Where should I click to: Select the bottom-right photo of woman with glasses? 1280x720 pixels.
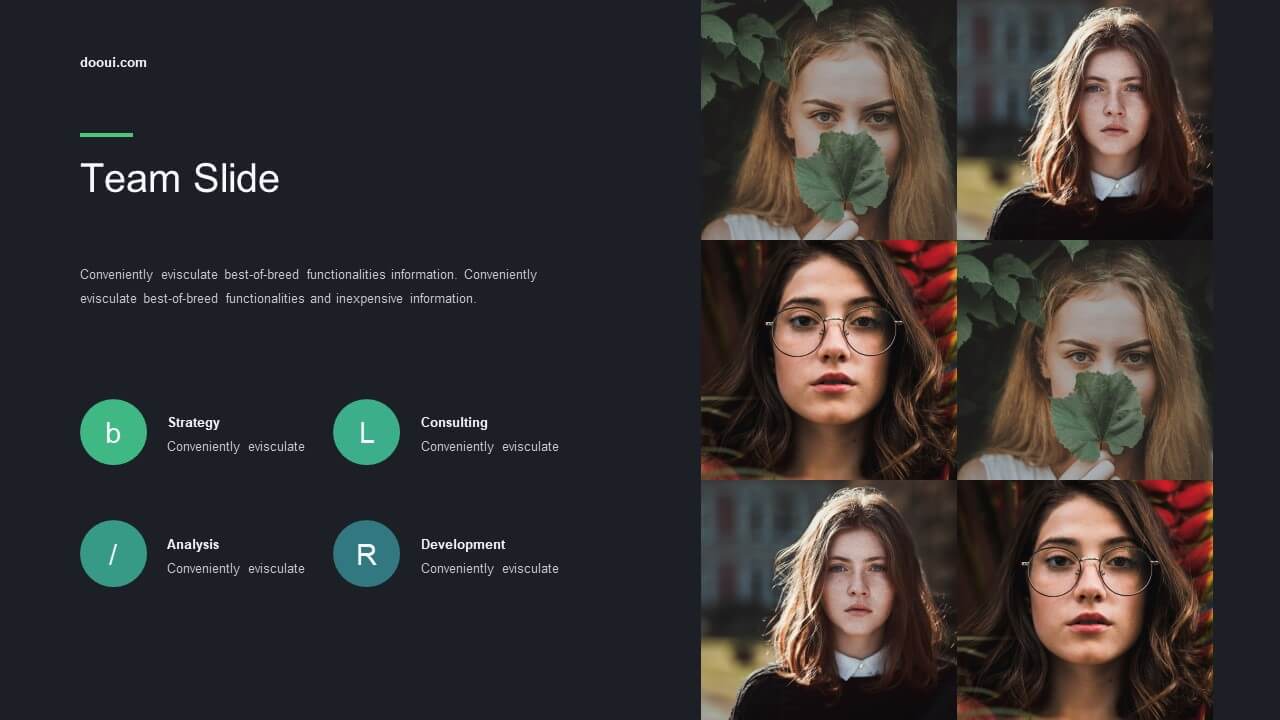[x=1085, y=600]
